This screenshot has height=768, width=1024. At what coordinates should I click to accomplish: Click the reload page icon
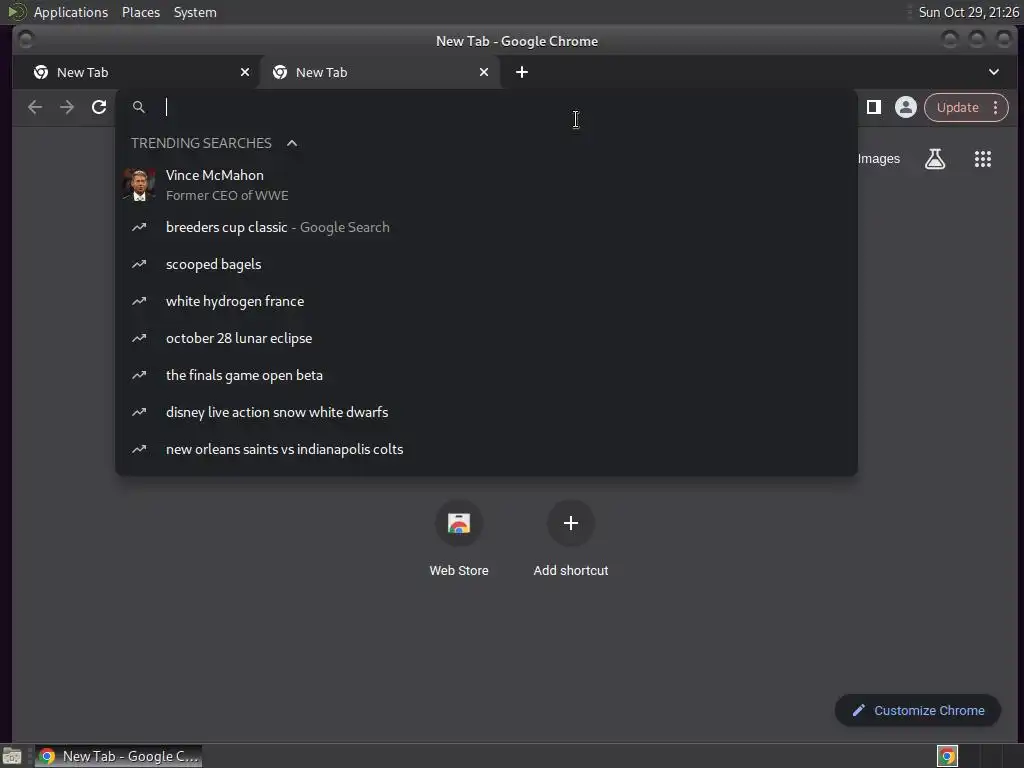coord(99,107)
